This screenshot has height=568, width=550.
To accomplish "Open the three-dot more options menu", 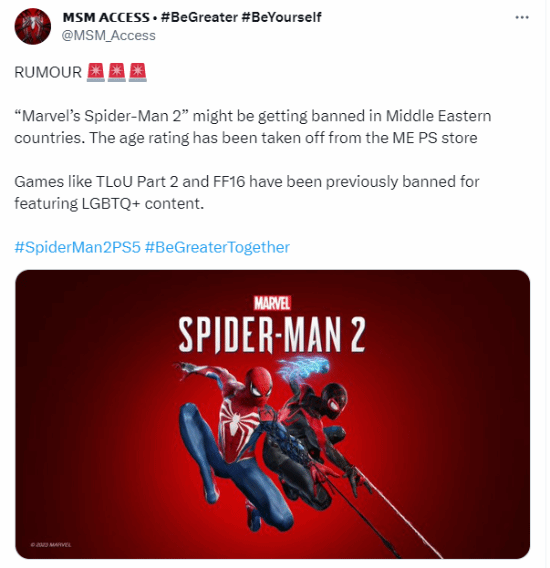I will (x=522, y=17).
